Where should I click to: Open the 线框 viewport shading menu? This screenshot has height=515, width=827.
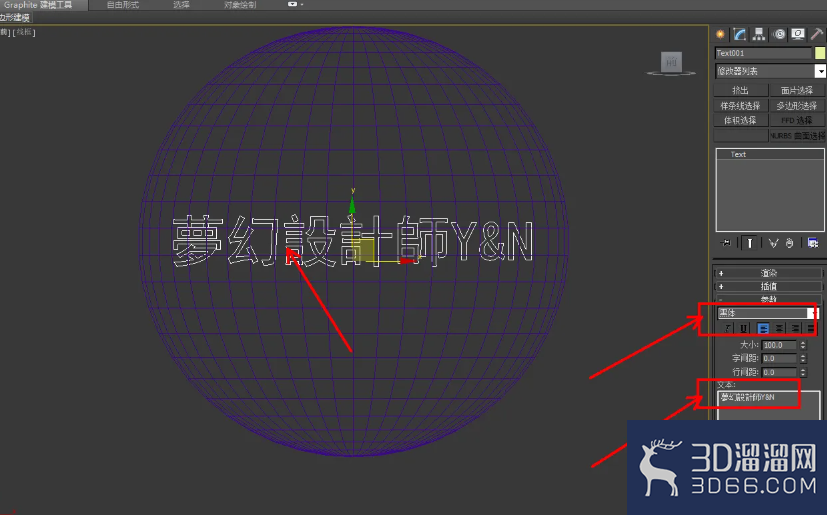25,32
